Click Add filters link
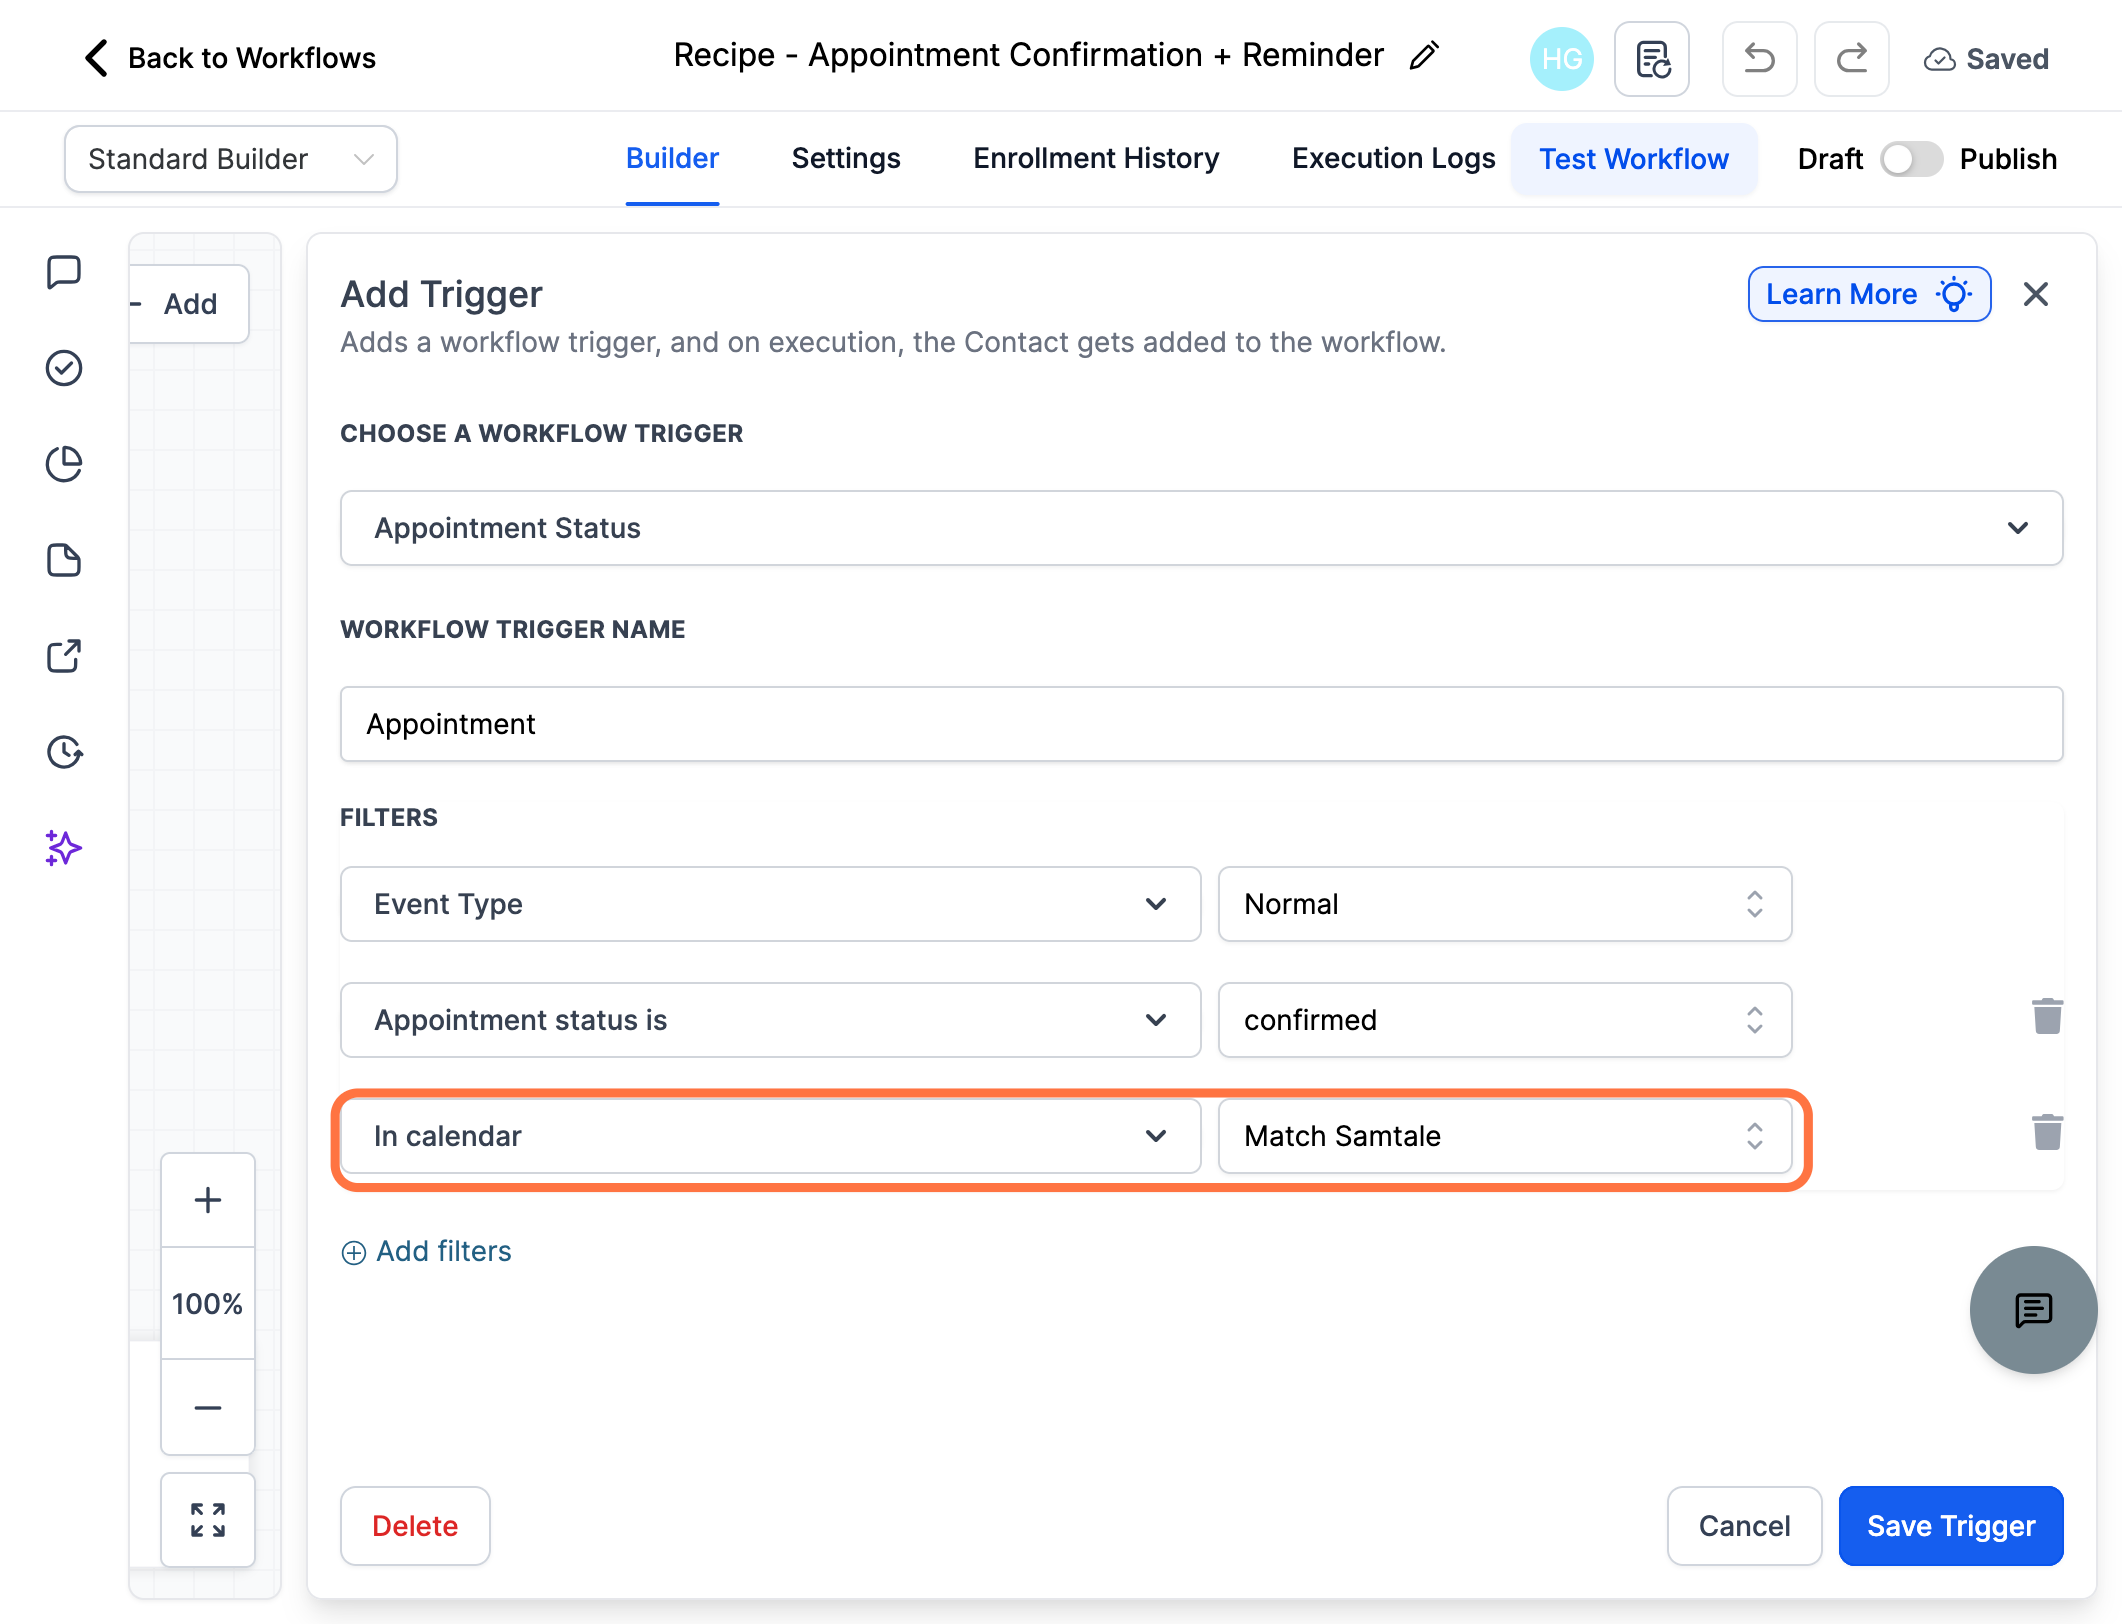 tap(427, 1251)
